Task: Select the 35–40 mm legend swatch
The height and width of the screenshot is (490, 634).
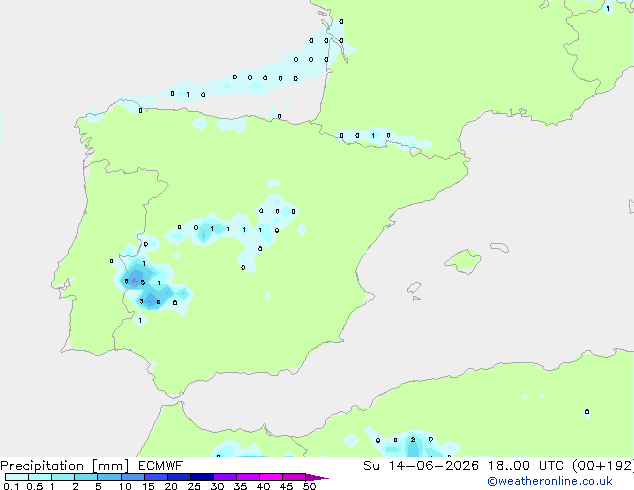Action: pyautogui.click(x=247, y=477)
